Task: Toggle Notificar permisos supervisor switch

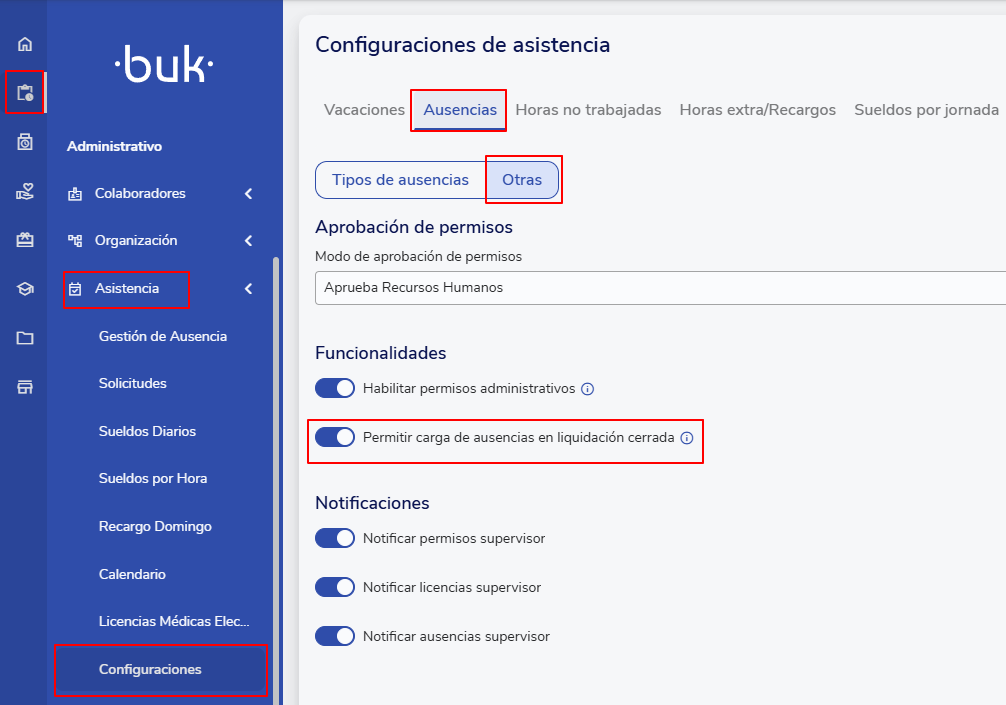Action: (x=335, y=538)
